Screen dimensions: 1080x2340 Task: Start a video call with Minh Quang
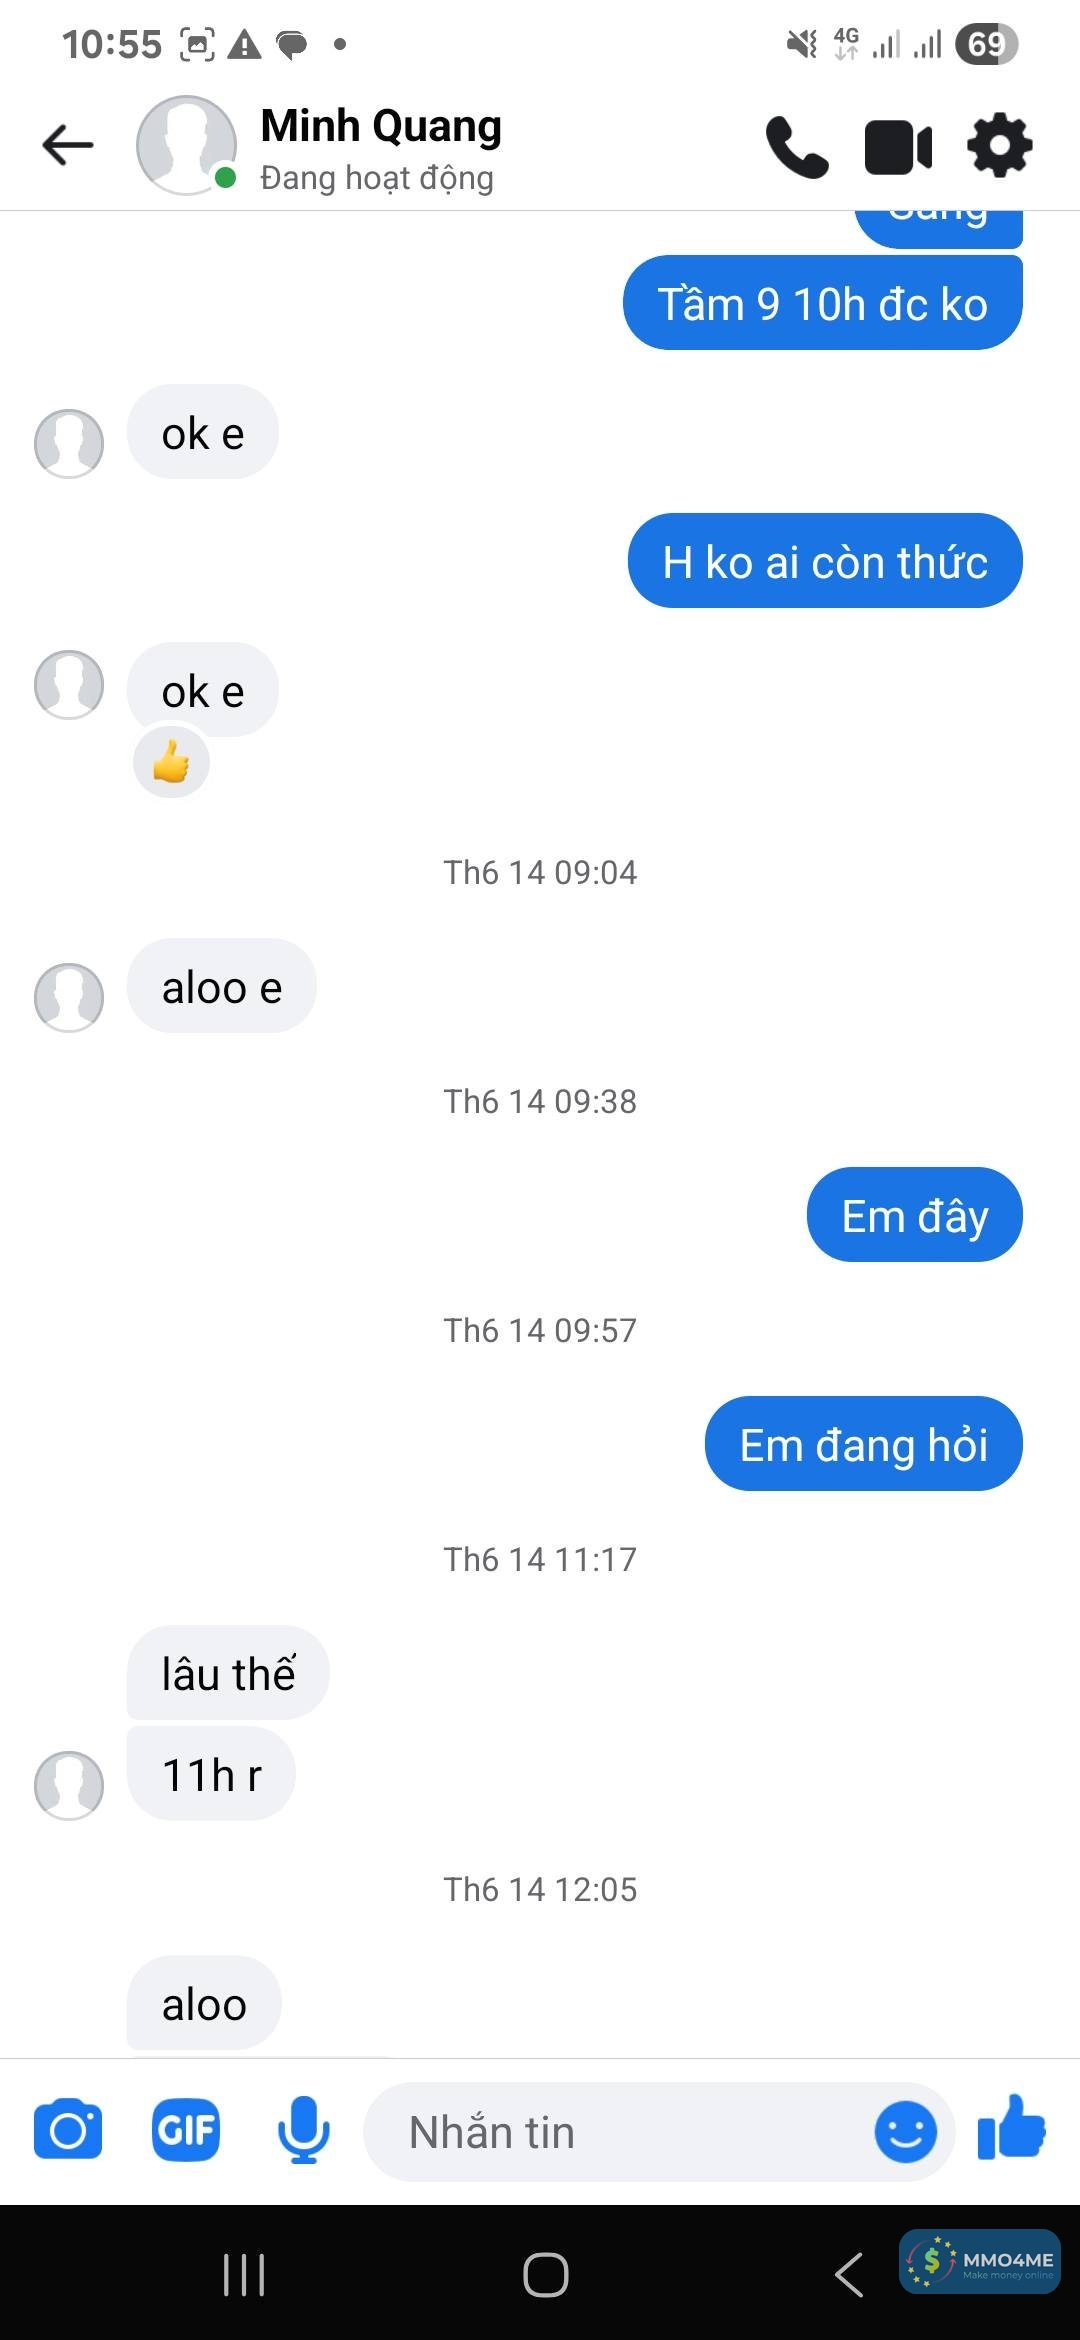tap(898, 147)
